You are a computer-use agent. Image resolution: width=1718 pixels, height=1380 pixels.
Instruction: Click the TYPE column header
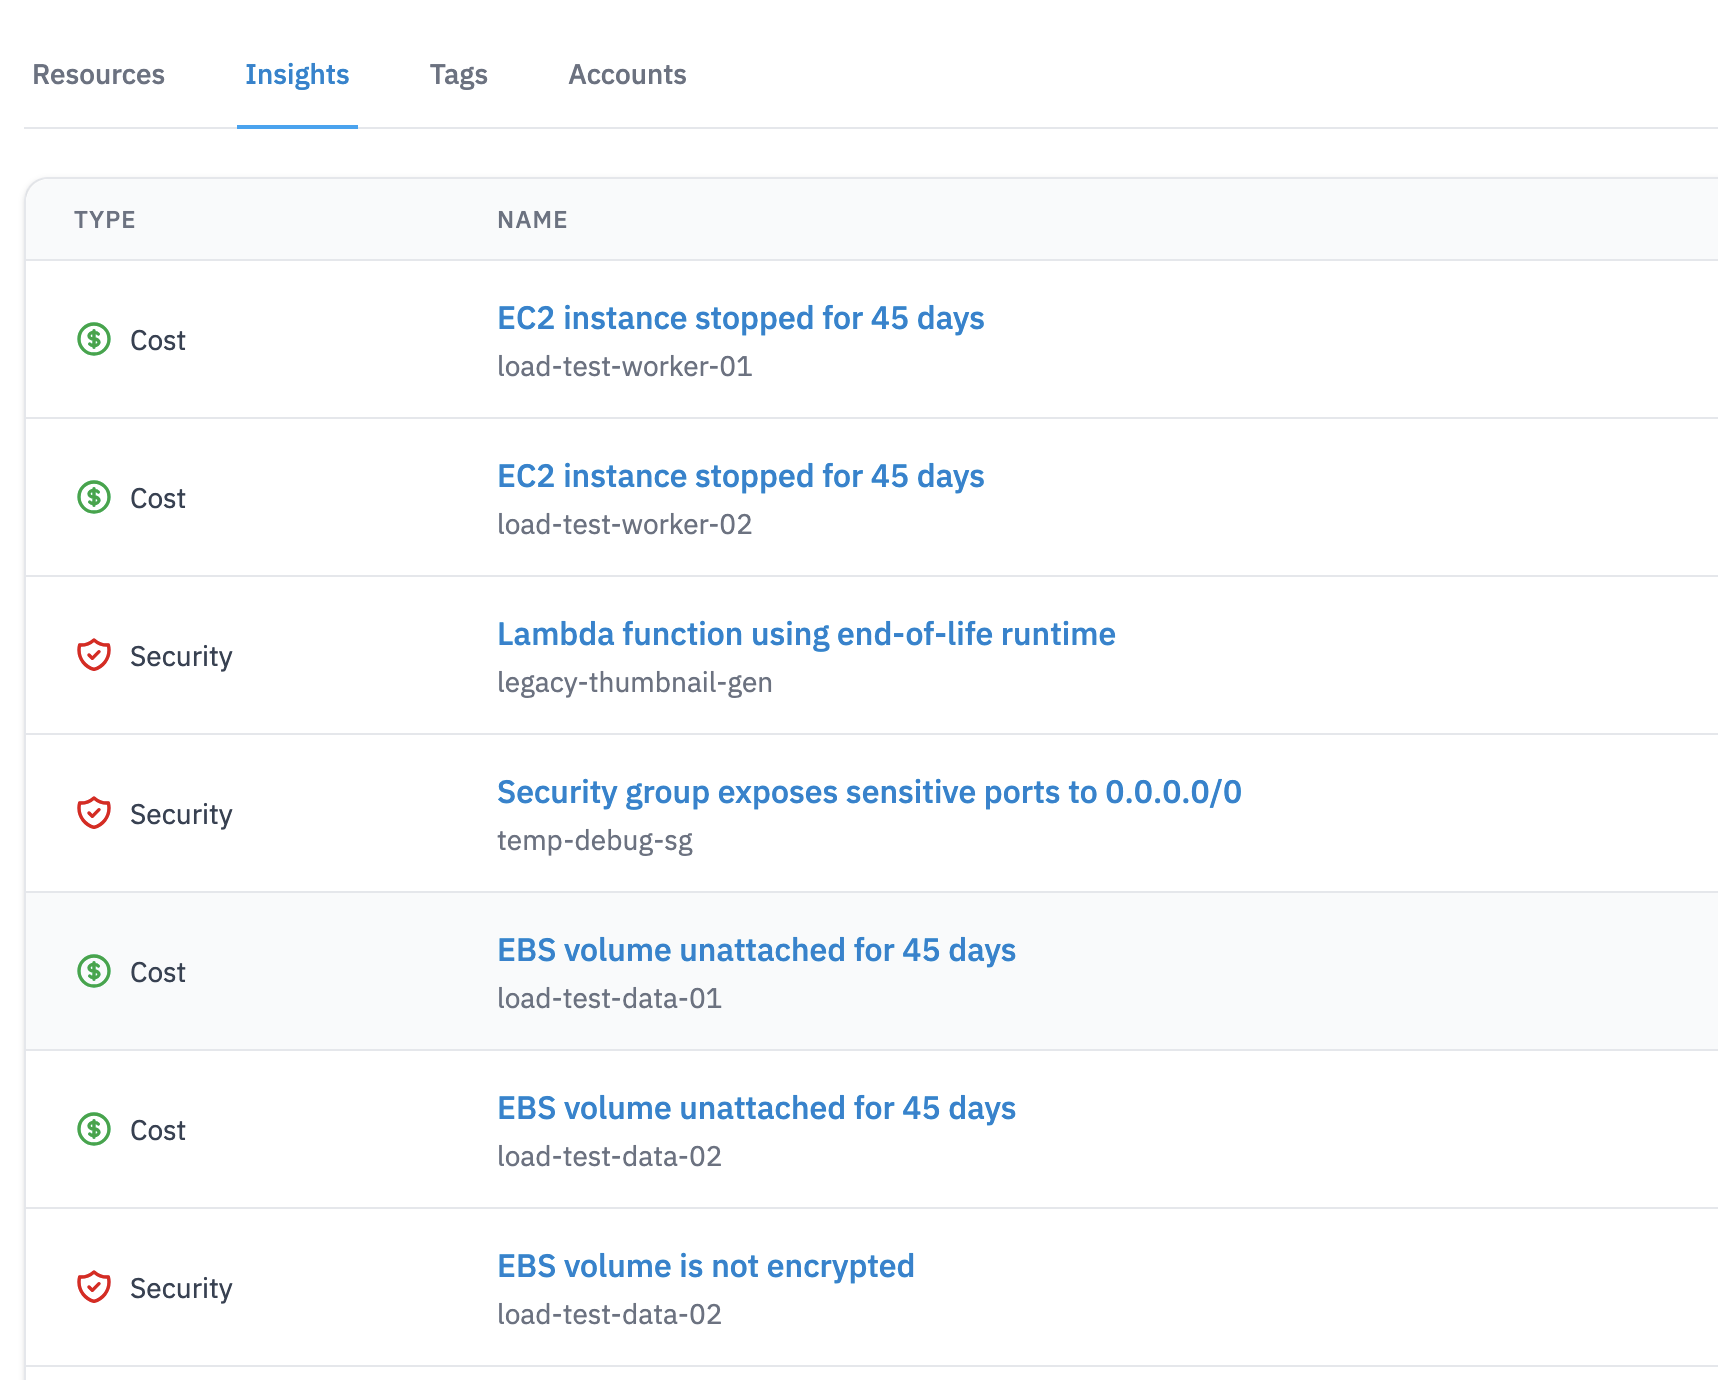pyautogui.click(x=104, y=219)
